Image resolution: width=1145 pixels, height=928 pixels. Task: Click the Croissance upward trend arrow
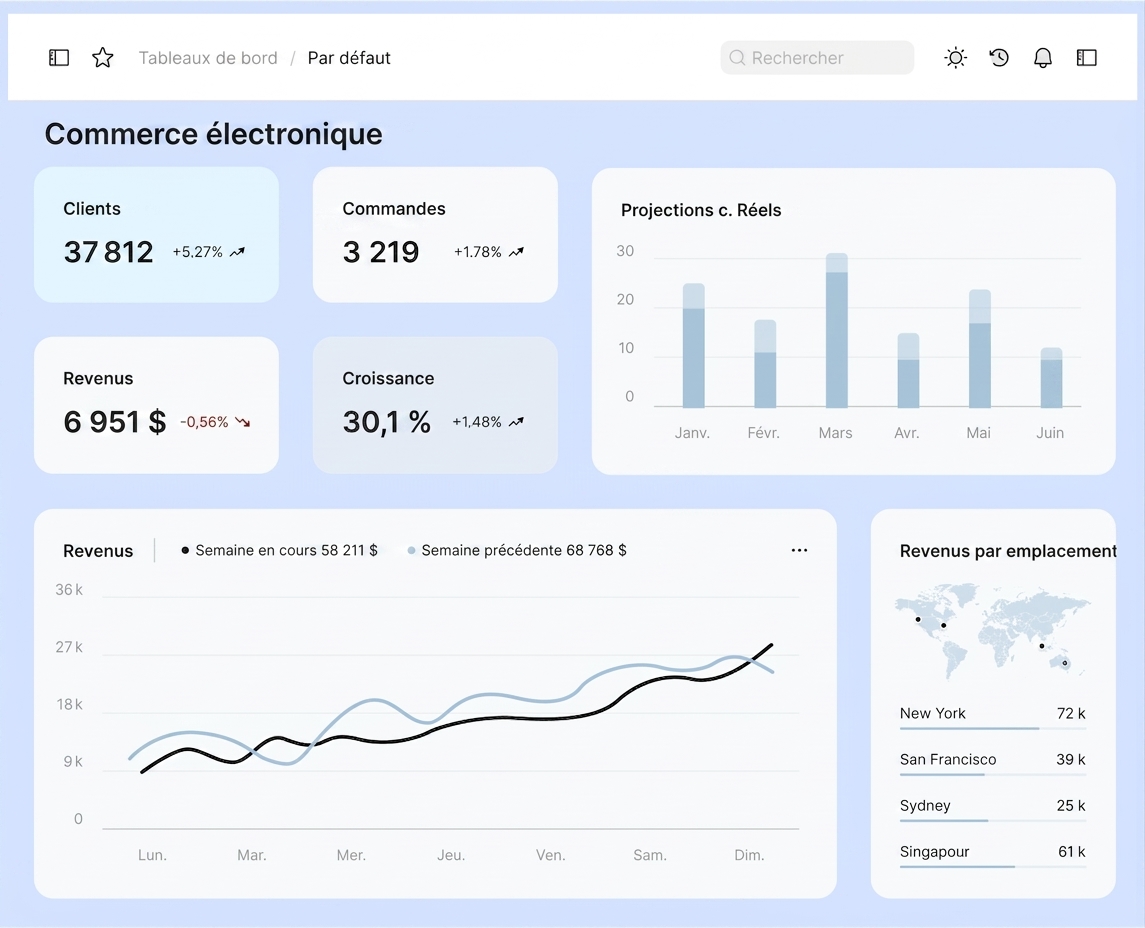pyautogui.click(x=516, y=422)
